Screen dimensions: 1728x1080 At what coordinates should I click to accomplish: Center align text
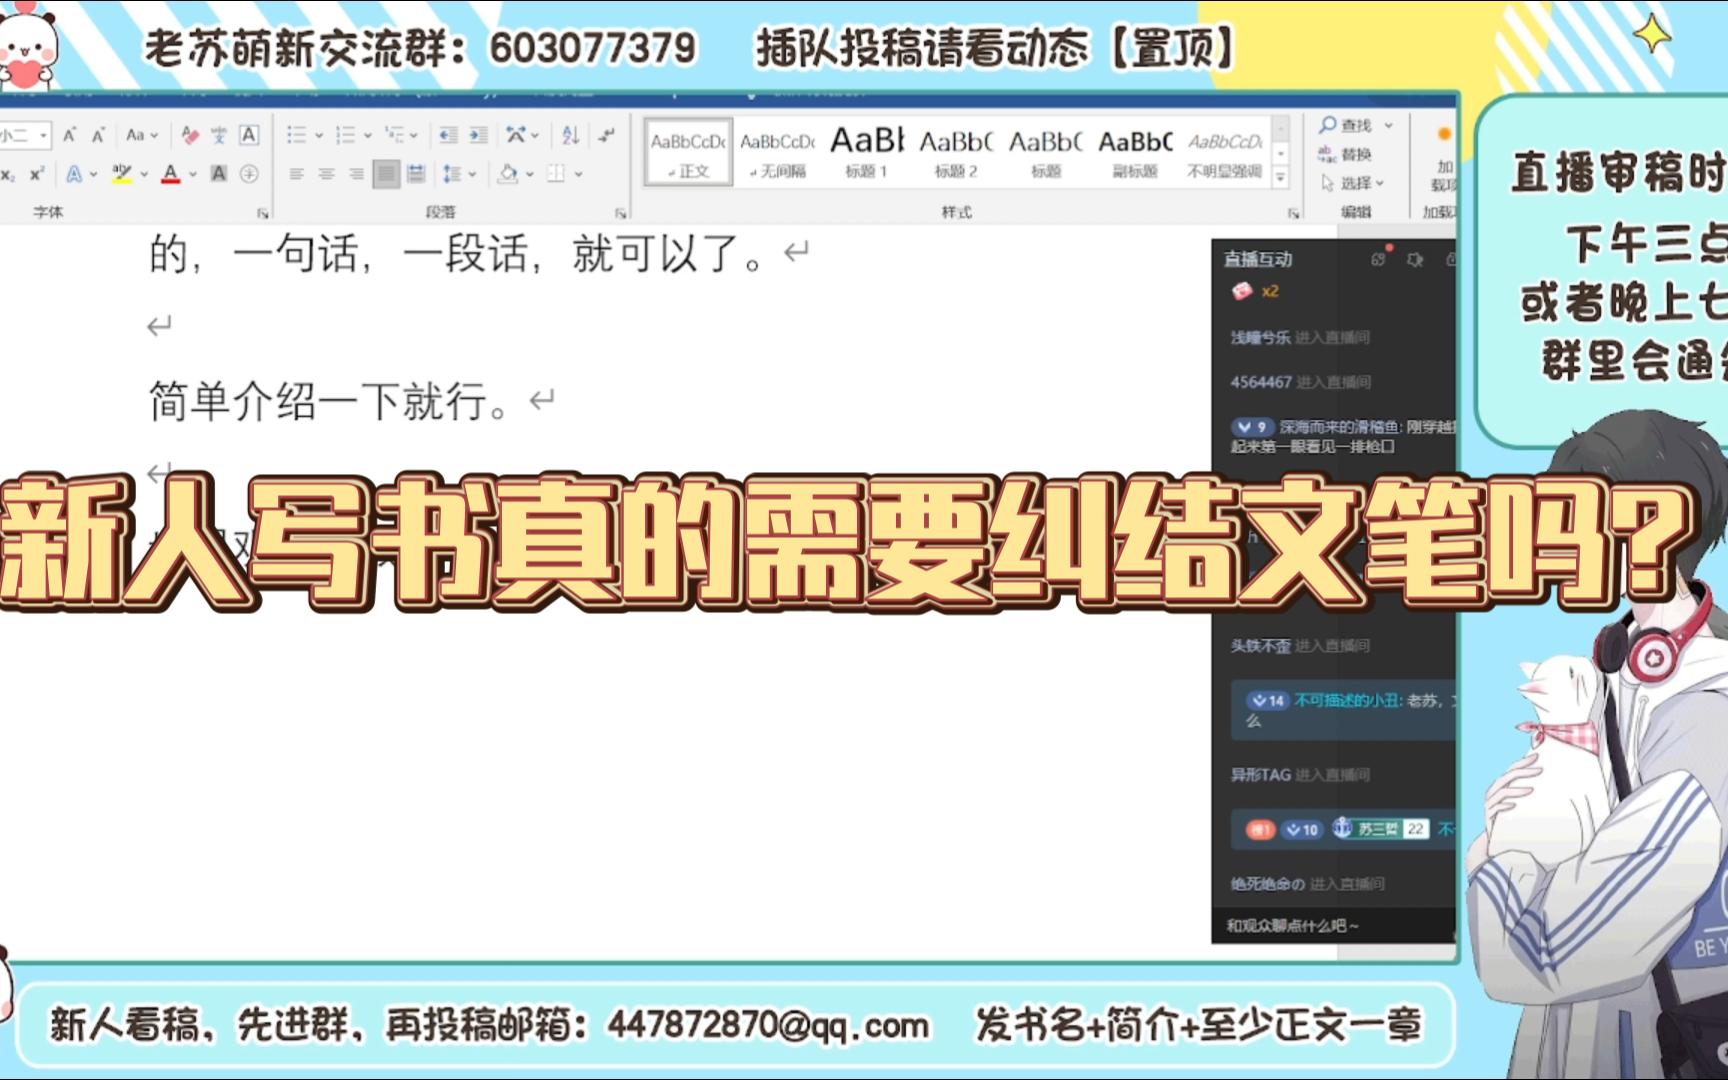click(x=326, y=174)
